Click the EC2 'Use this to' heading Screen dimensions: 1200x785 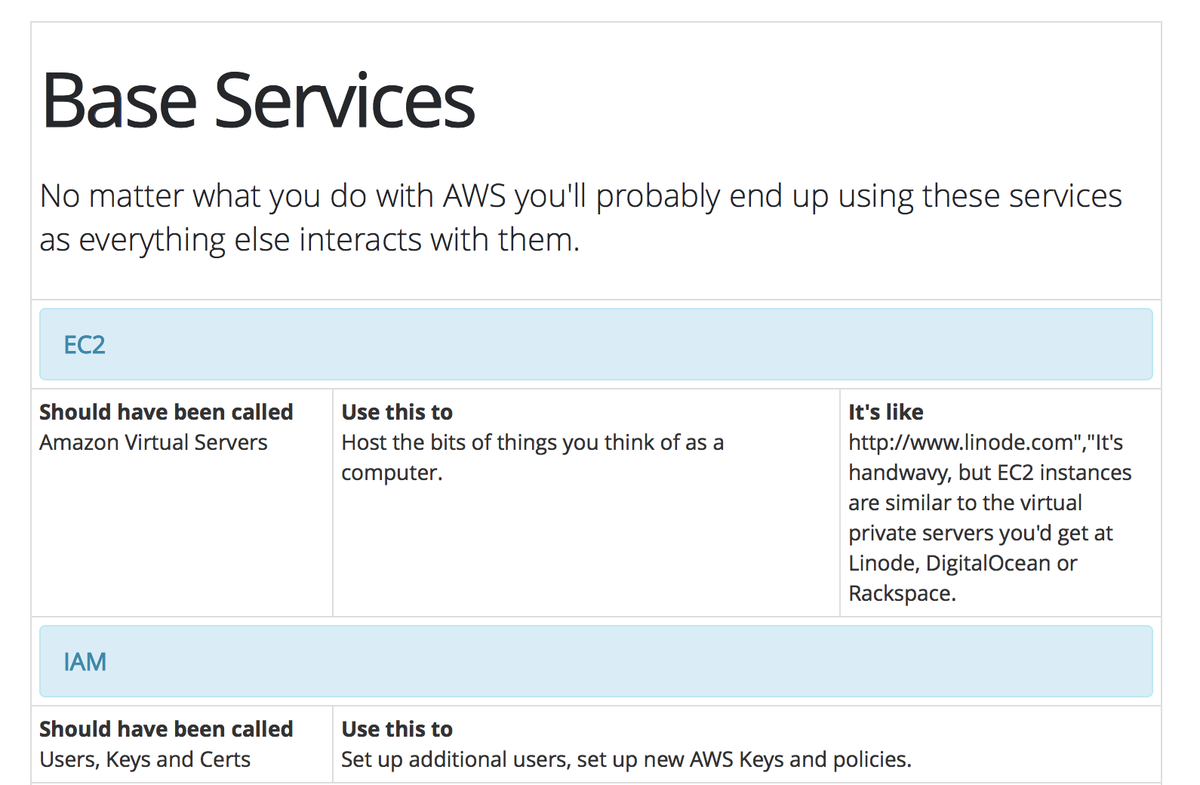coord(396,411)
